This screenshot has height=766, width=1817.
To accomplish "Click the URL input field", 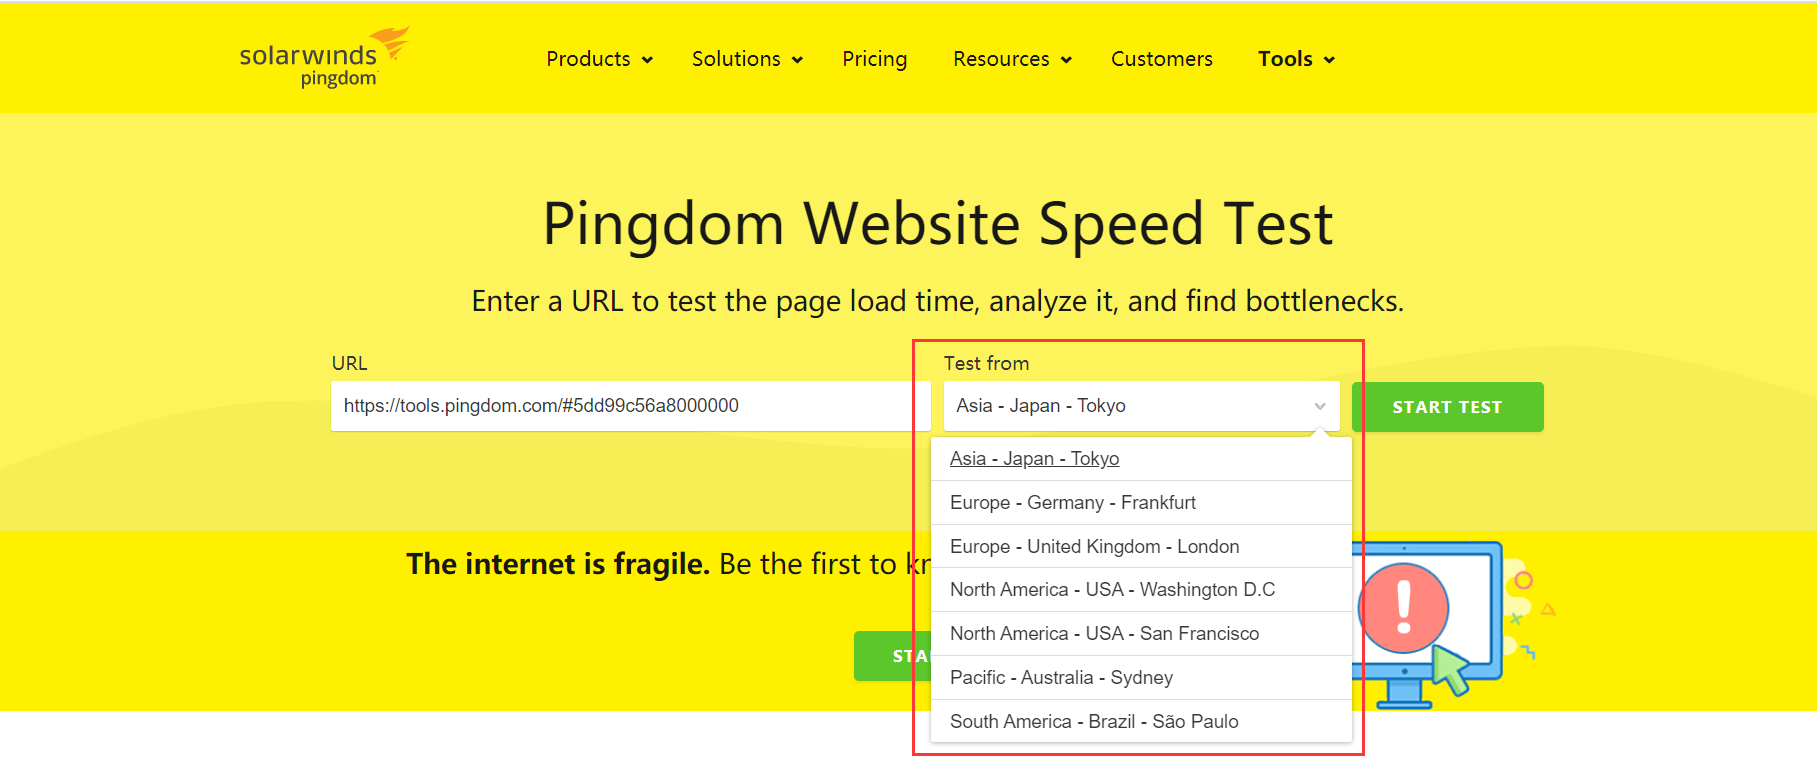I will [x=631, y=406].
